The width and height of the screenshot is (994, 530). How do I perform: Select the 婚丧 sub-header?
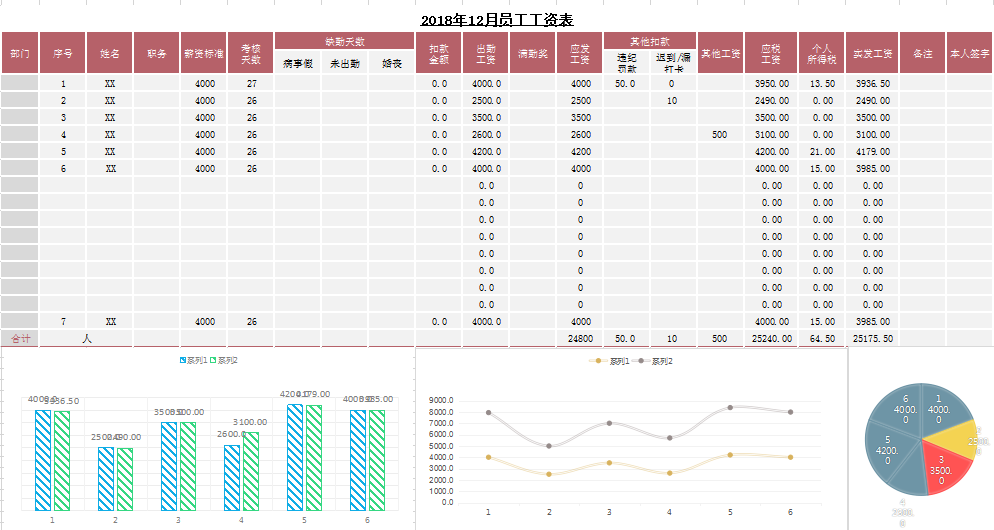pyautogui.click(x=392, y=63)
